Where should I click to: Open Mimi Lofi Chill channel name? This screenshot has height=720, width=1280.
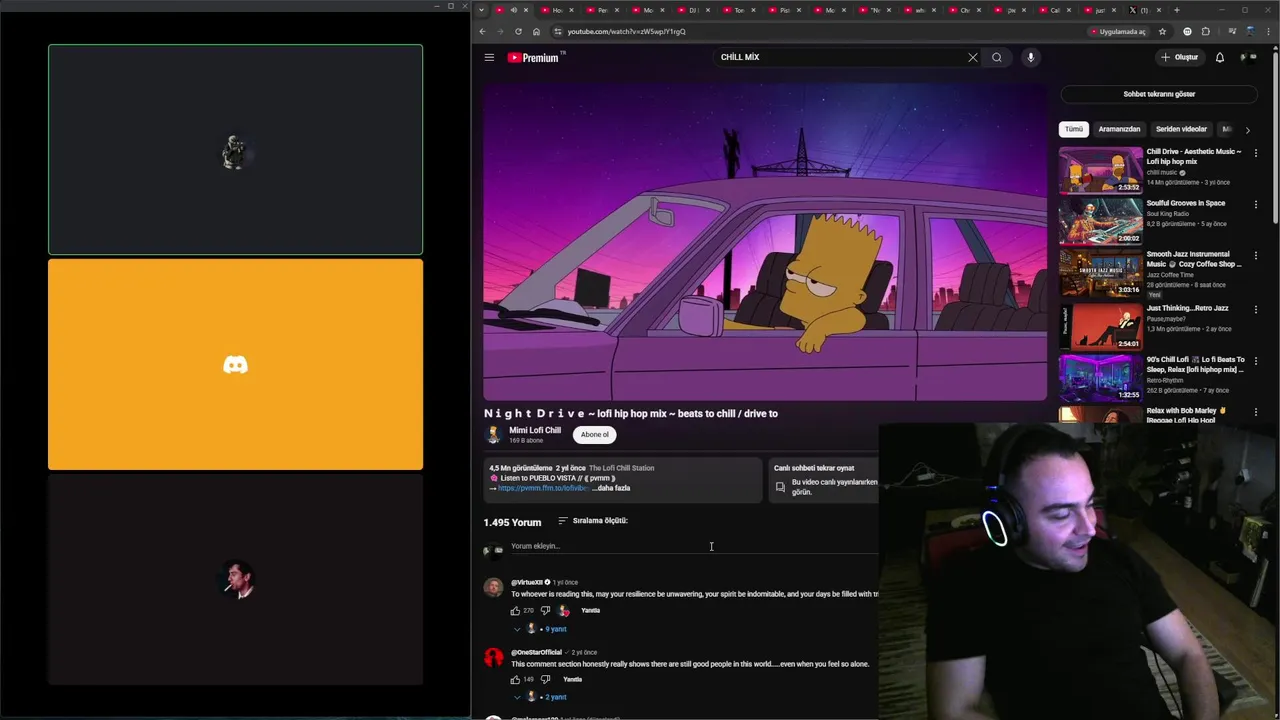pos(535,430)
